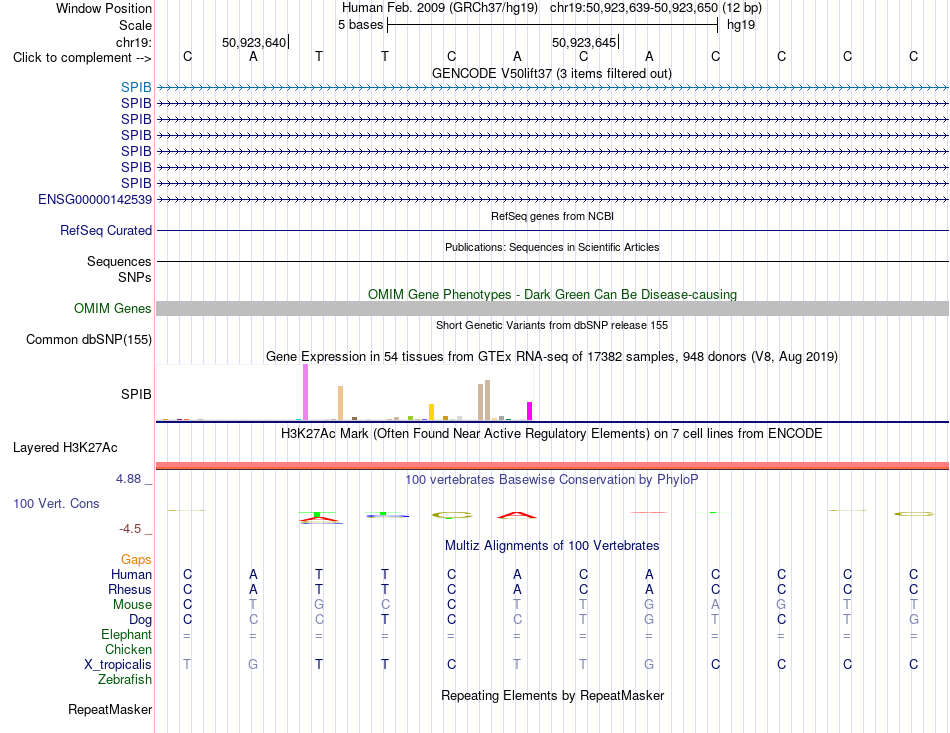950x733 pixels.
Task: Click 'Short Genetic Variants from dbSNP release 155'
Action: tap(551, 325)
